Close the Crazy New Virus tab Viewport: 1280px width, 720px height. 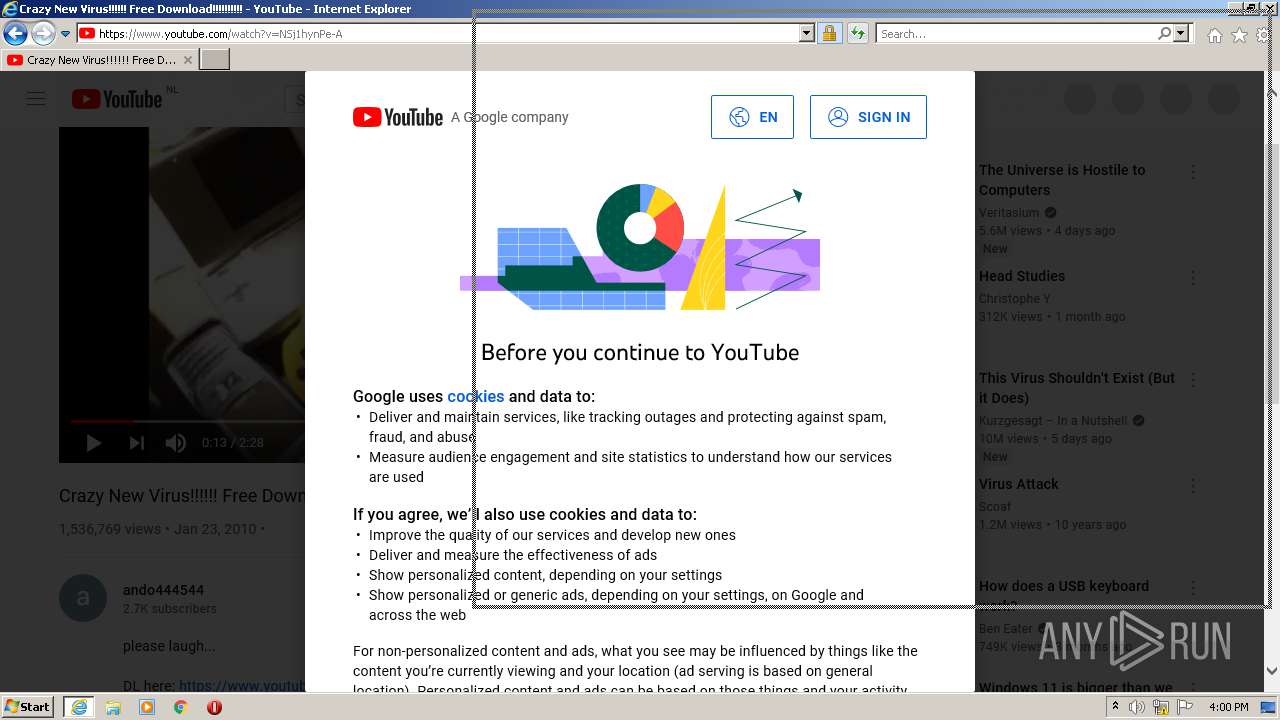[x=188, y=60]
